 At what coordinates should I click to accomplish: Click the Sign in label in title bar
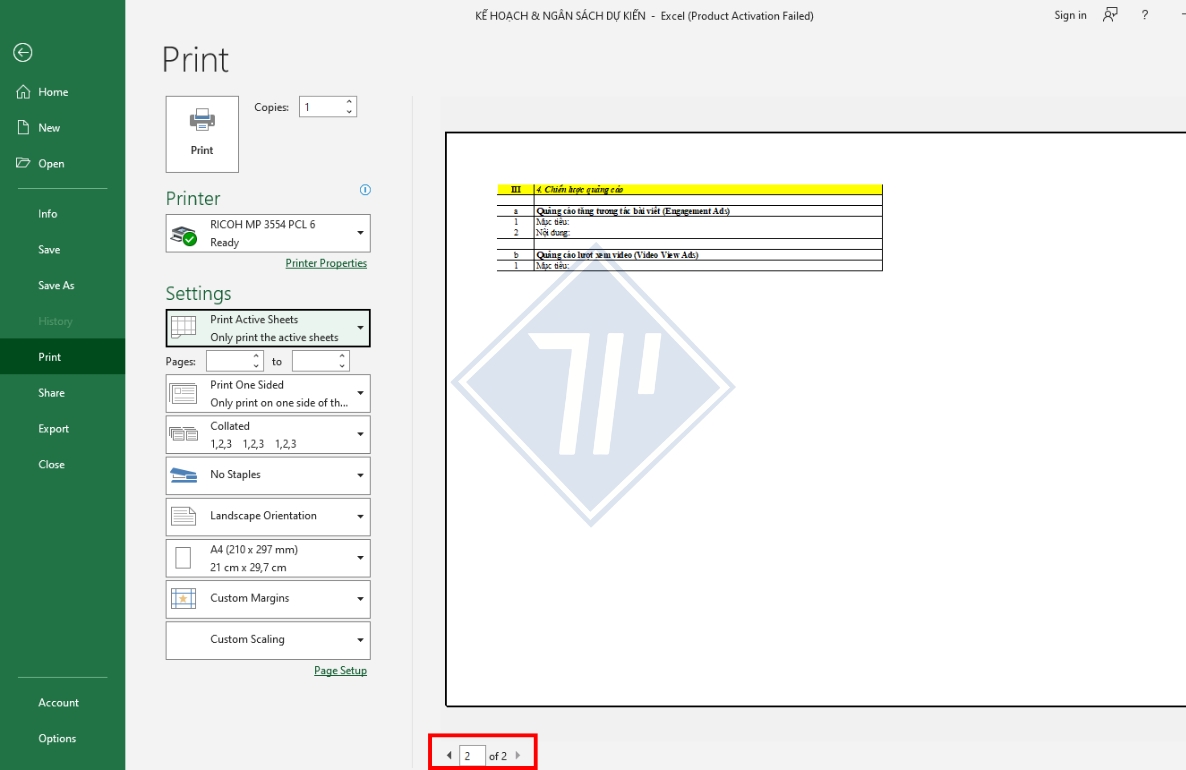[1068, 15]
